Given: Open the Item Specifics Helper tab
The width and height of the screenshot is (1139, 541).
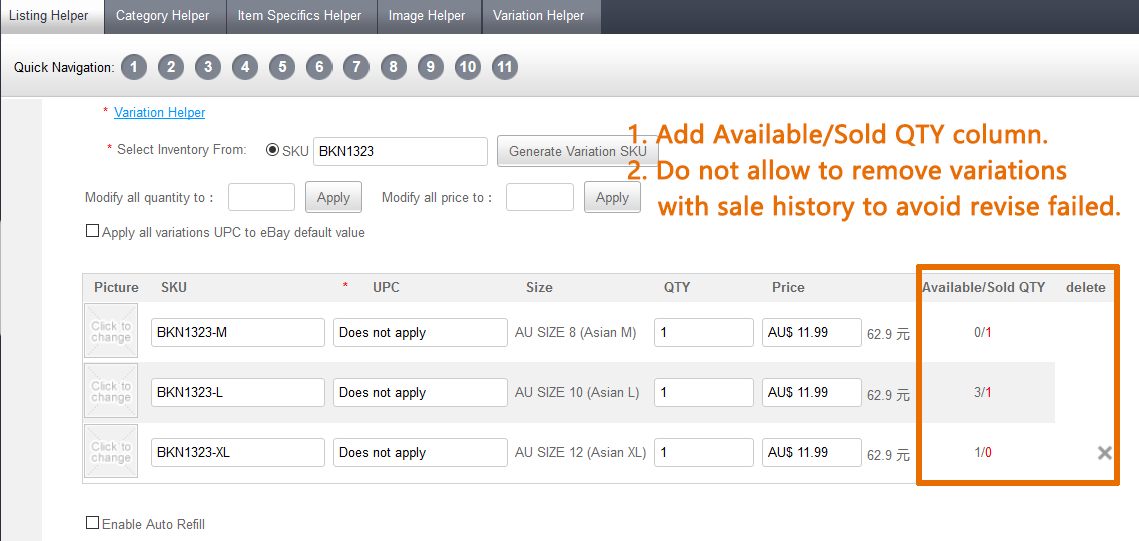Looking at the screenshot, I should click(299, 16).
